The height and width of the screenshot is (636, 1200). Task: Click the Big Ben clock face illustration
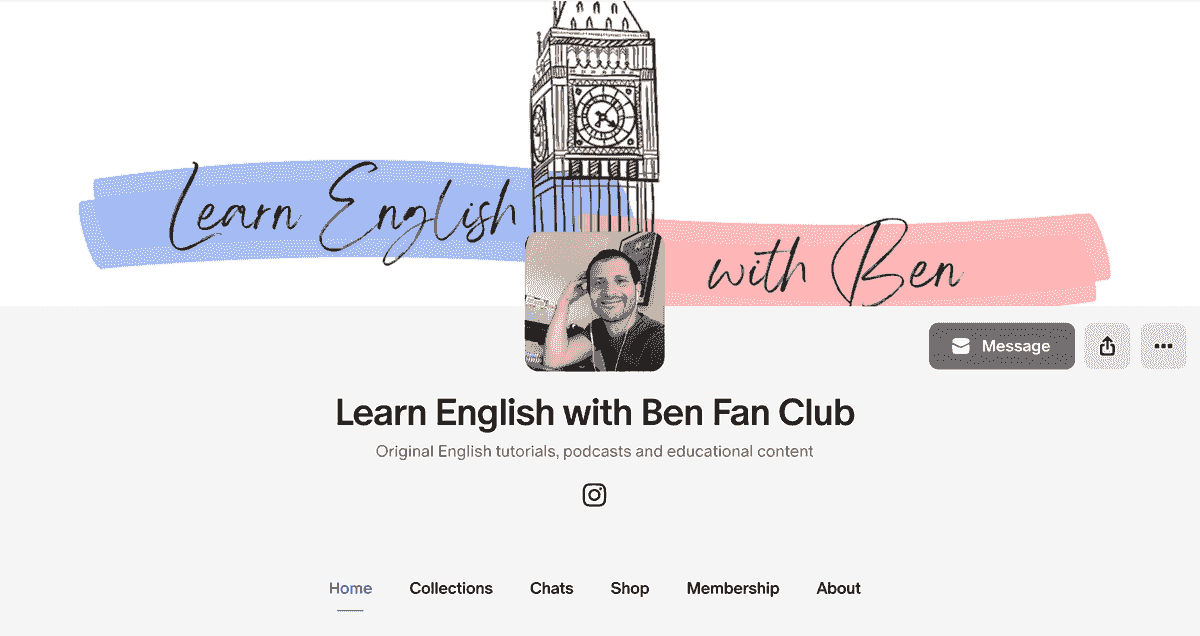(x=604, y=117)
